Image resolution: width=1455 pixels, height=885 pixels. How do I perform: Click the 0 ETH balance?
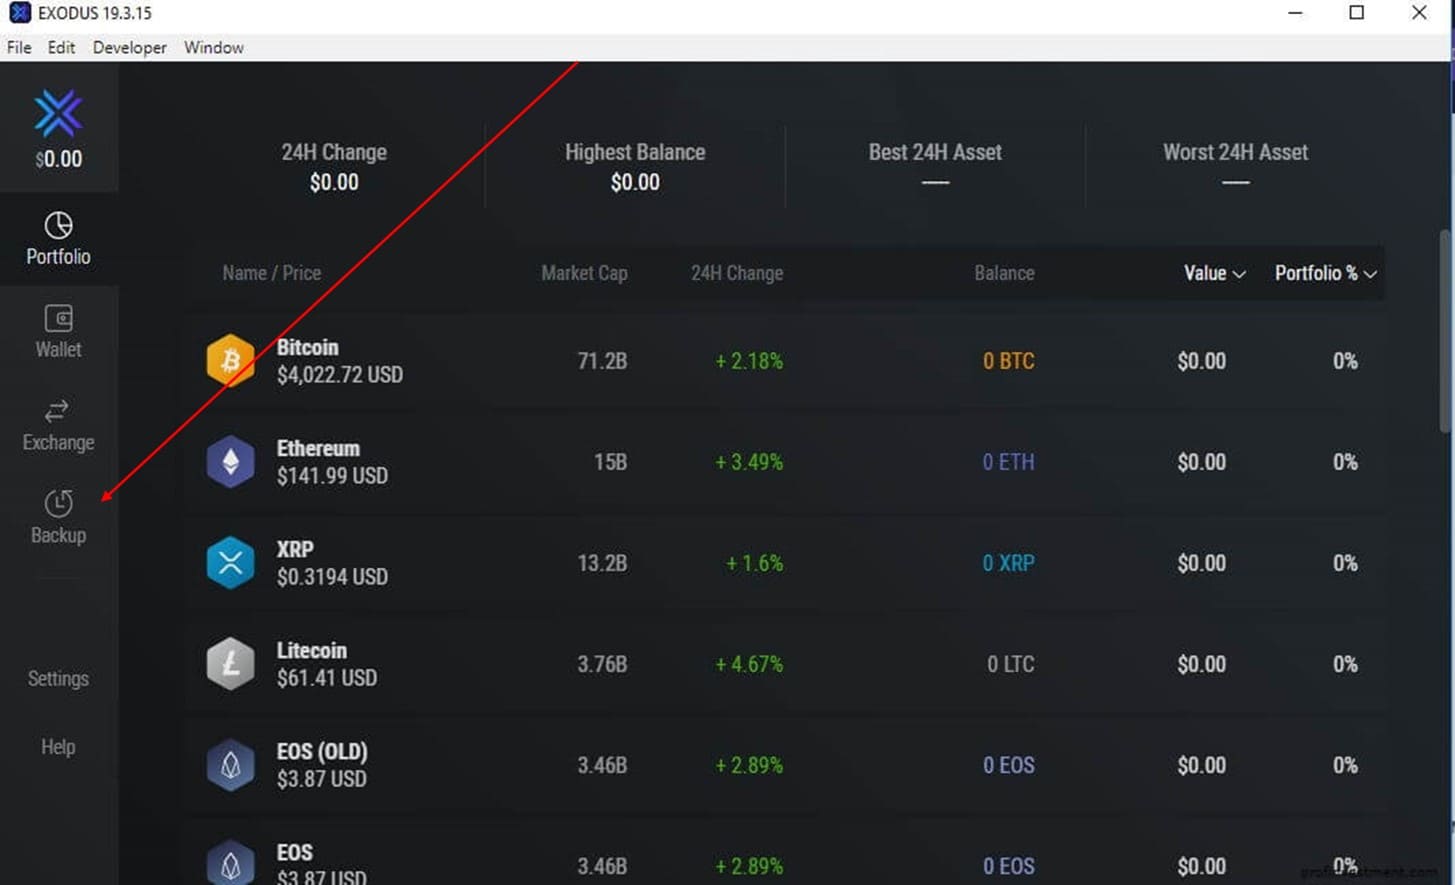[1008, 462]
